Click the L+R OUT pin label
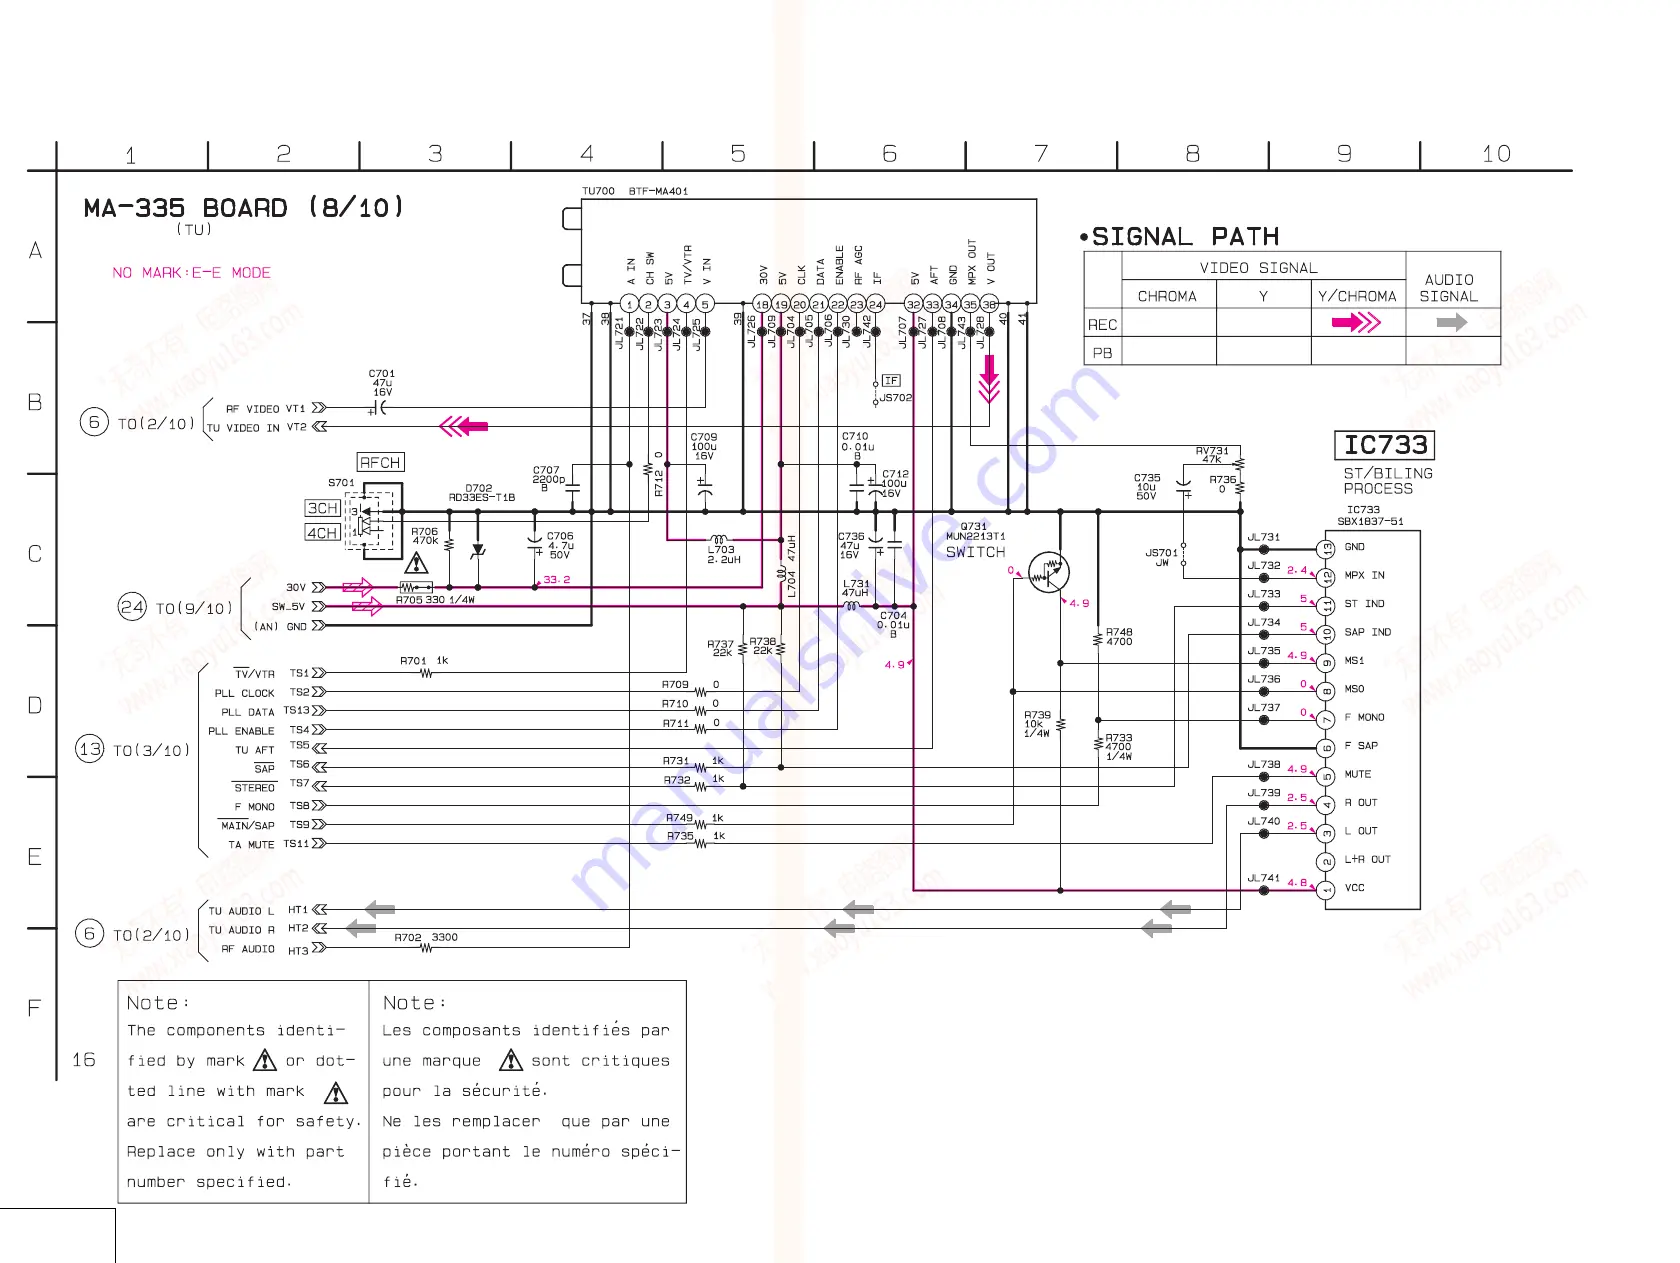 click(x=1367, y=860)
